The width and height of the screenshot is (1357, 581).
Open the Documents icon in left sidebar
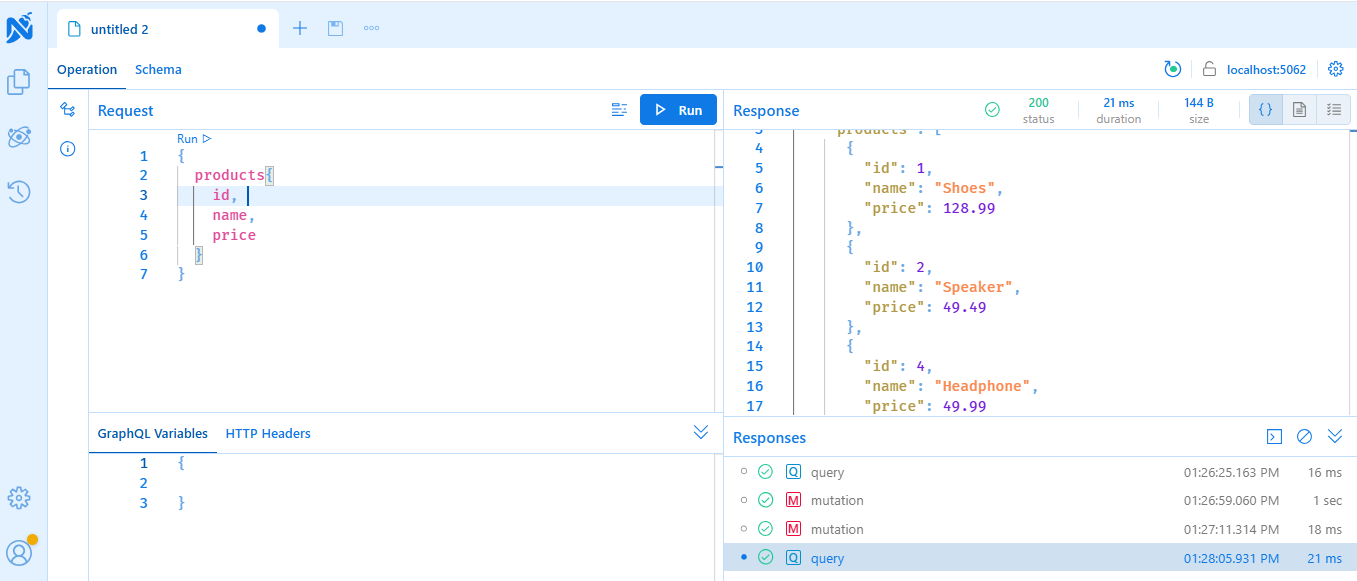point(19,82)
